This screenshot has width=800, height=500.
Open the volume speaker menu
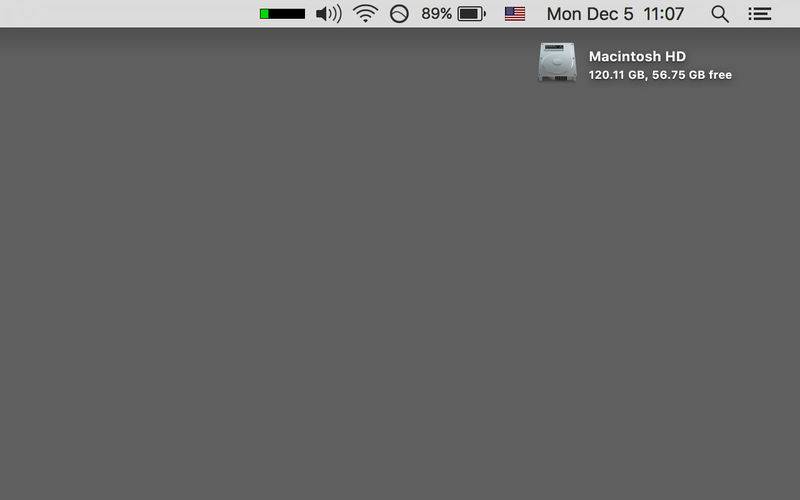tap(329, 14)
